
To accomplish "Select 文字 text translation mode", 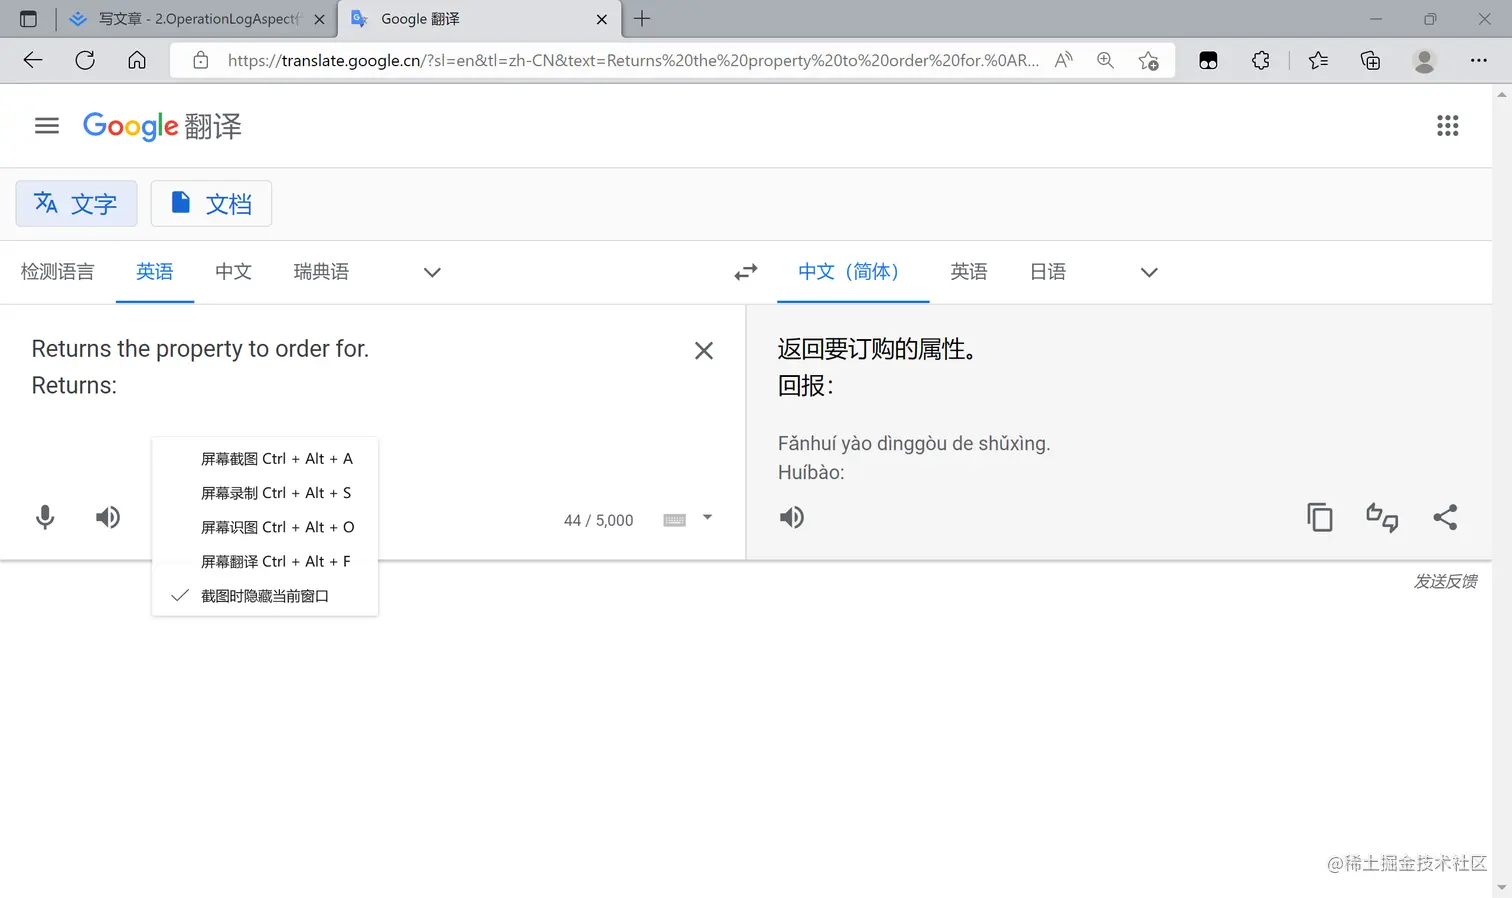I will pyautogui.click(x=76, y=204).
